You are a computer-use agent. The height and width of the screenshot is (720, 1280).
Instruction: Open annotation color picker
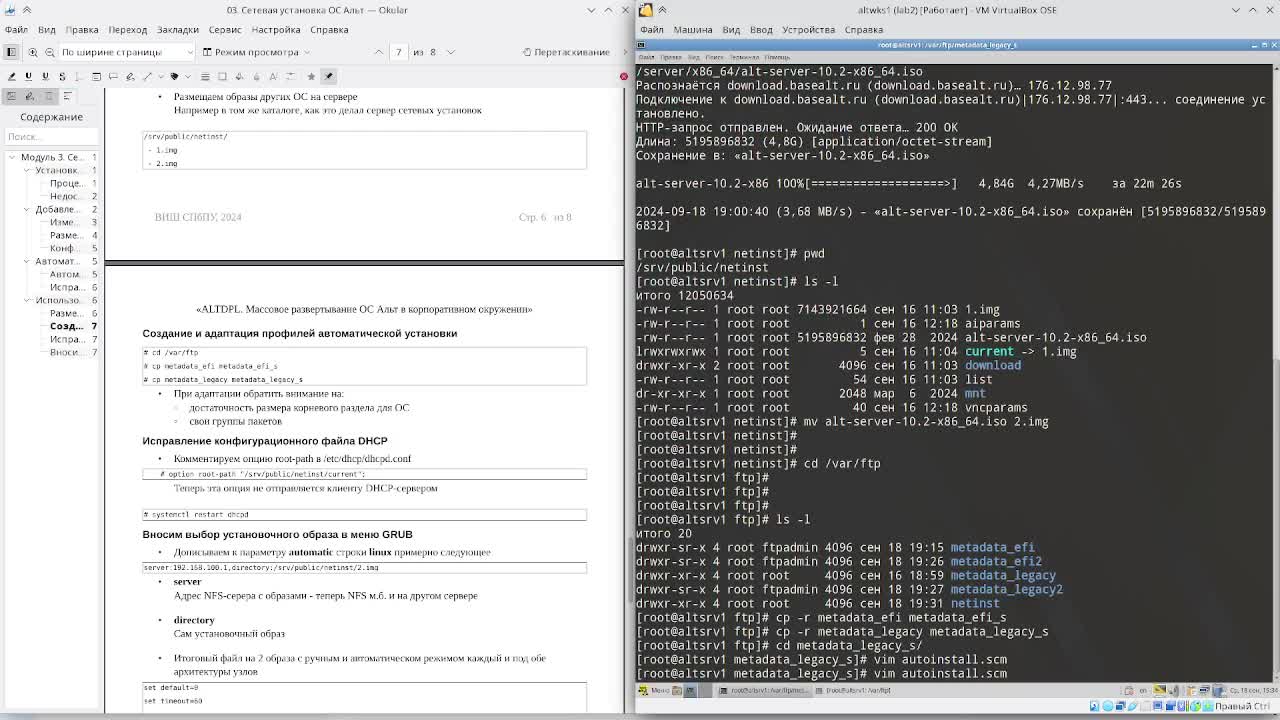[x=222, y=76]
